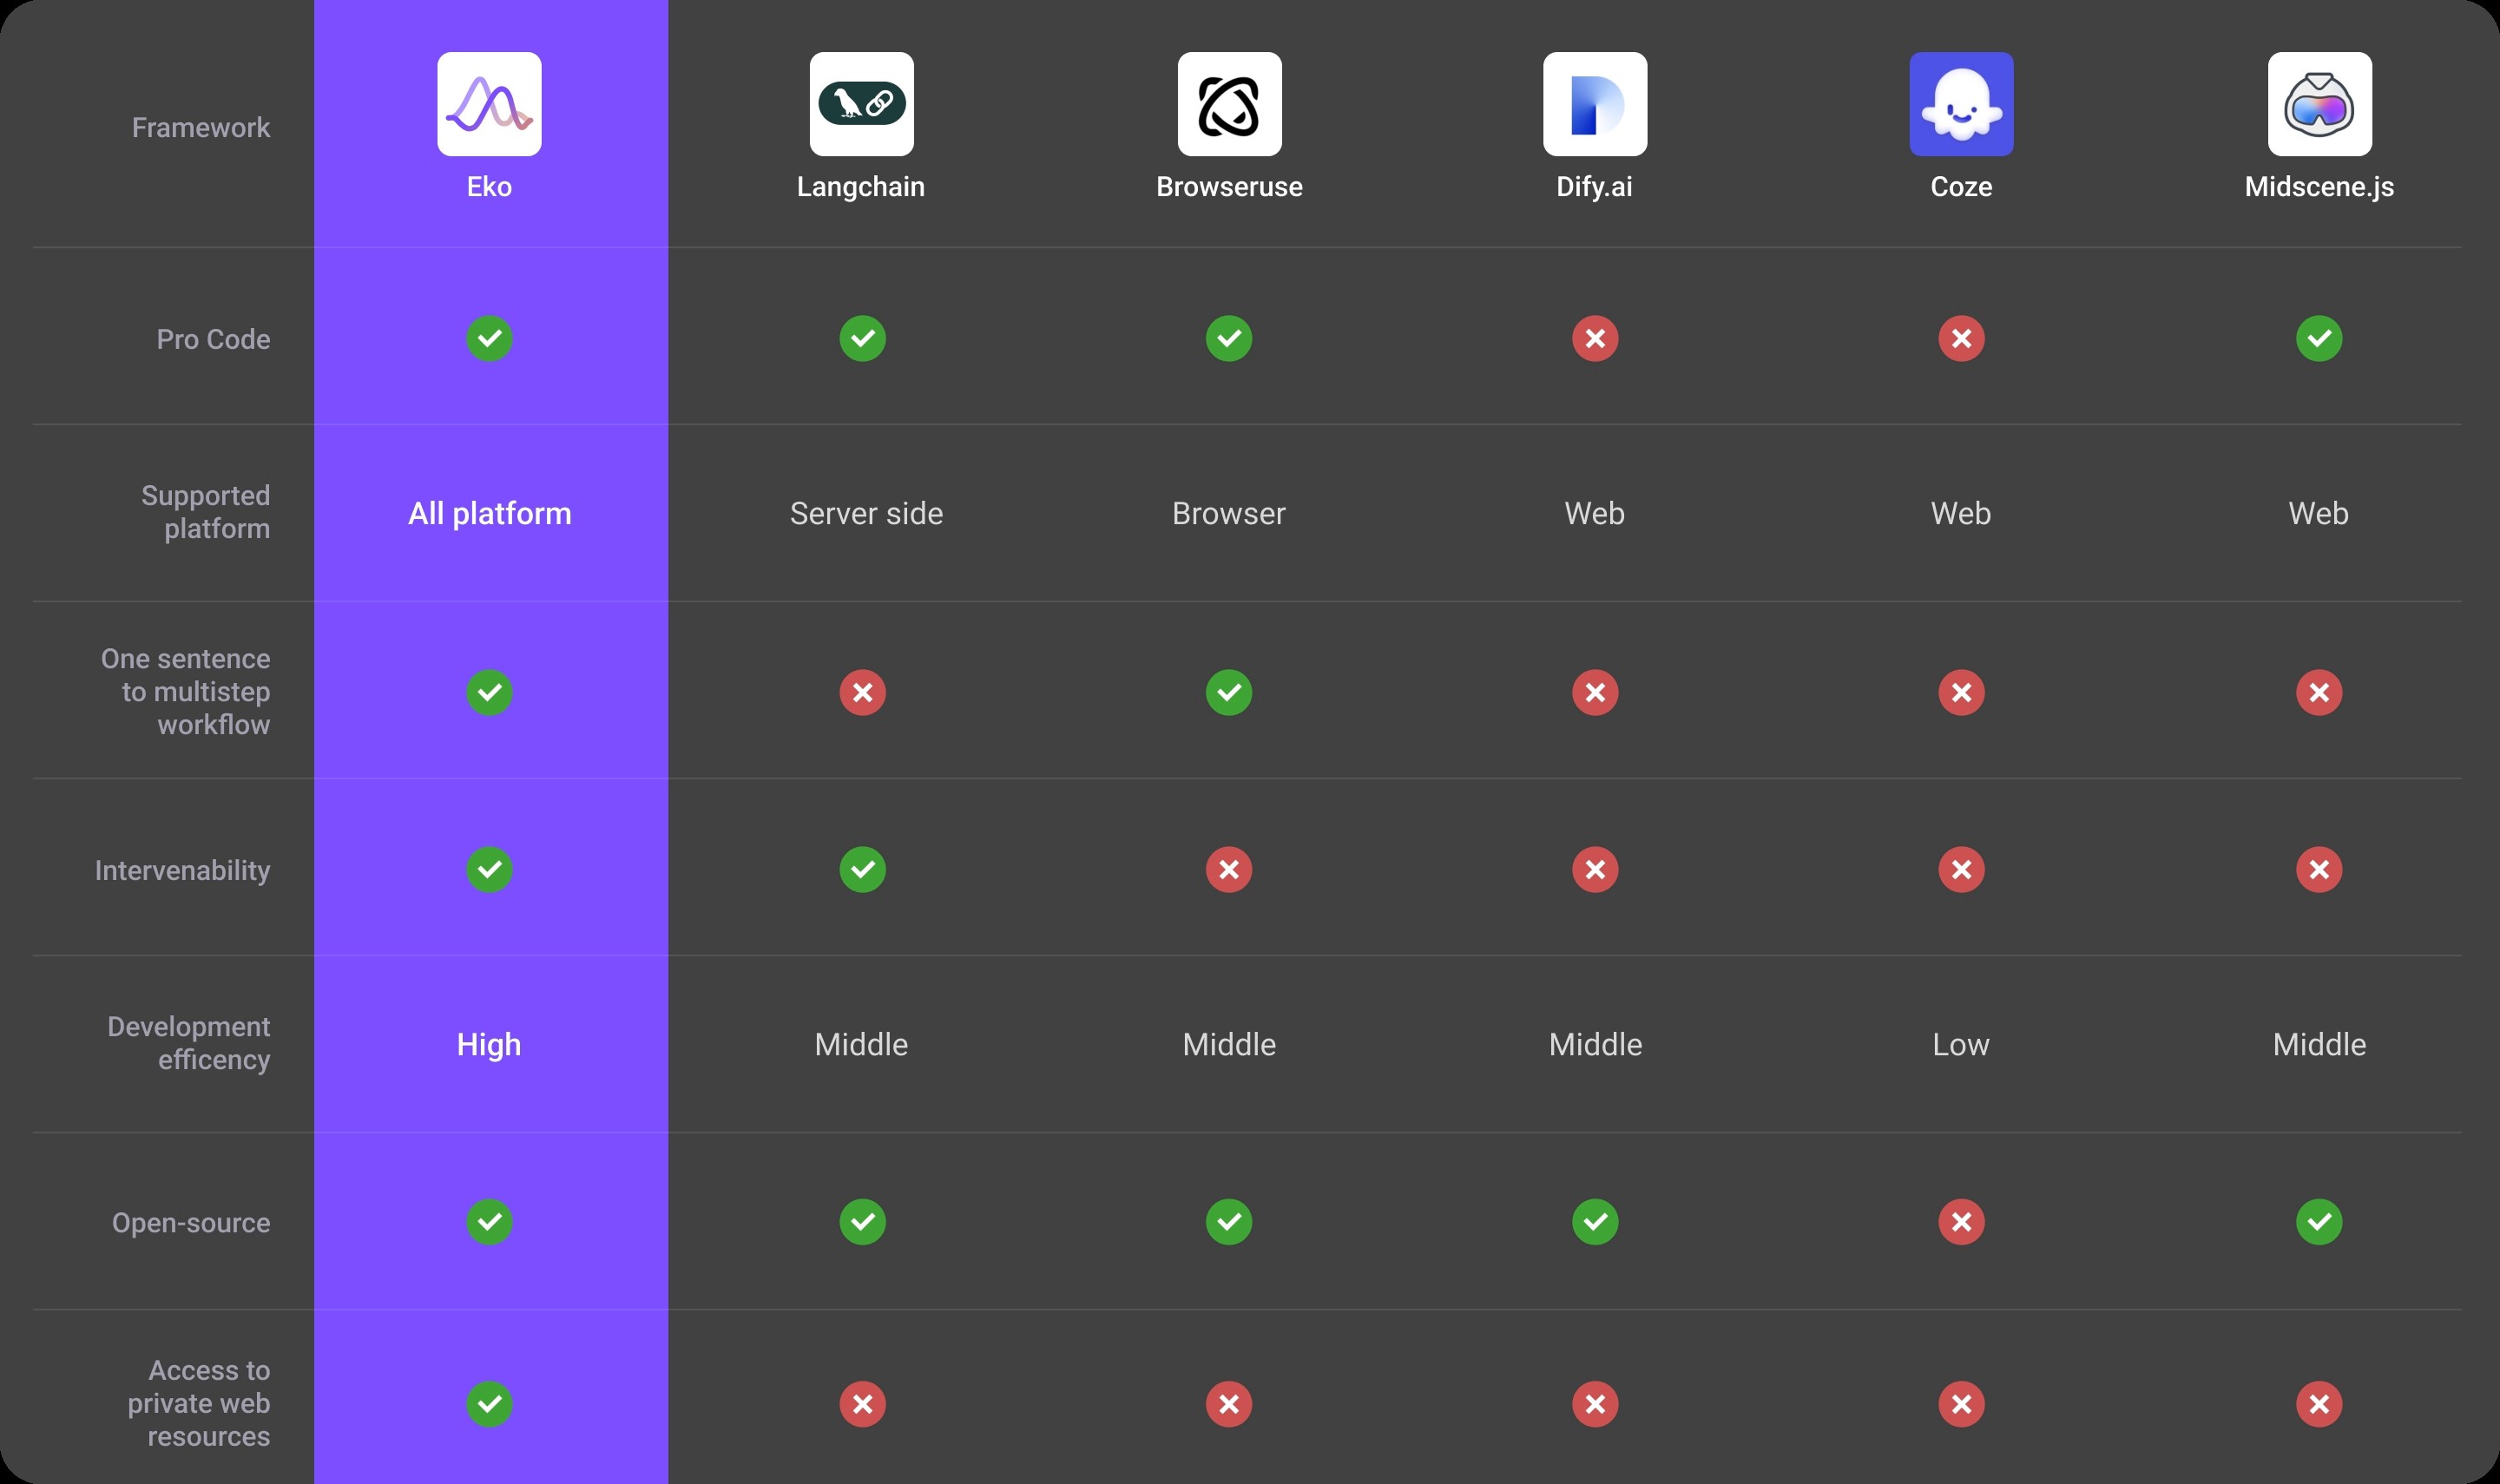2500x1484 pixels.
Task: Click Browseruse's check for one sentence workflow
Action: 1228,692
